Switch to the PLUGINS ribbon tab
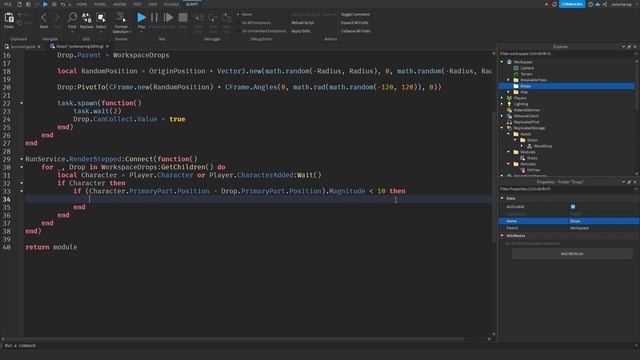 click(x=171, y=4)
